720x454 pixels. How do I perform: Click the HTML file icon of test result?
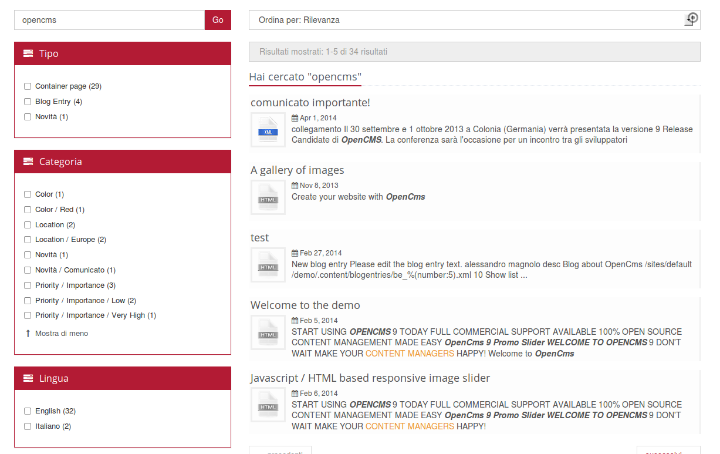tap(268, 265)
